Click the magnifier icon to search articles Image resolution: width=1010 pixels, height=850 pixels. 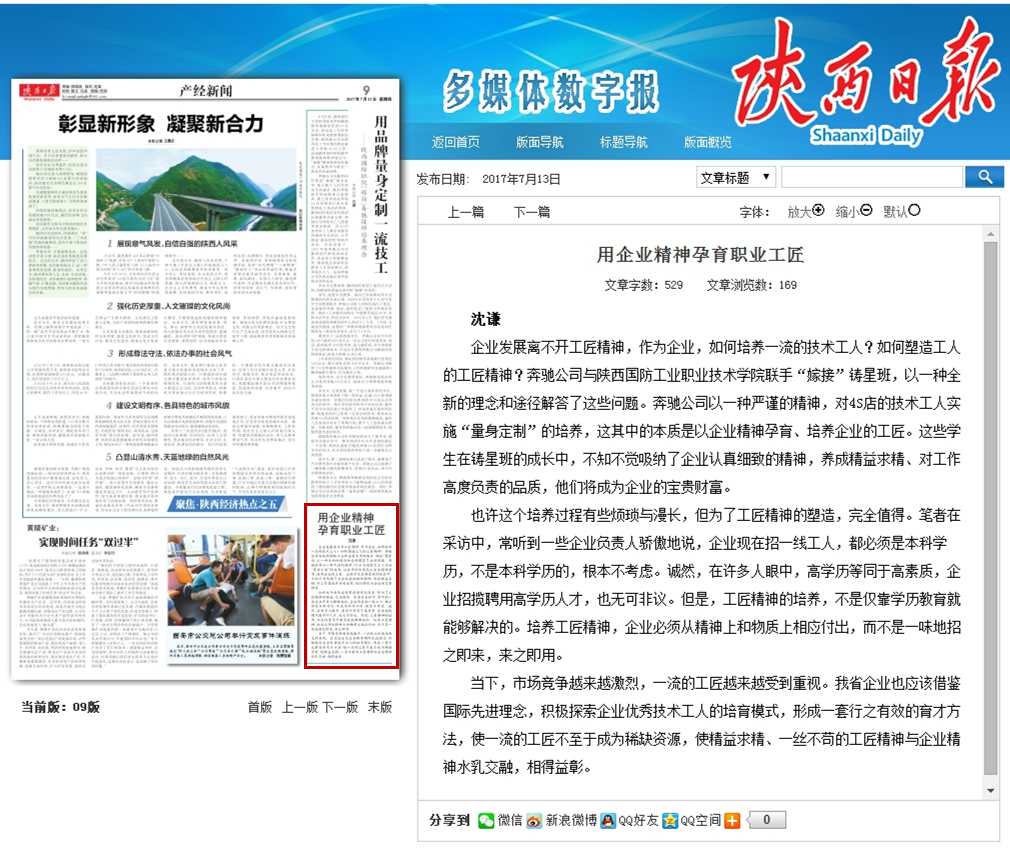pyautogui.click(x=985, y=176)
